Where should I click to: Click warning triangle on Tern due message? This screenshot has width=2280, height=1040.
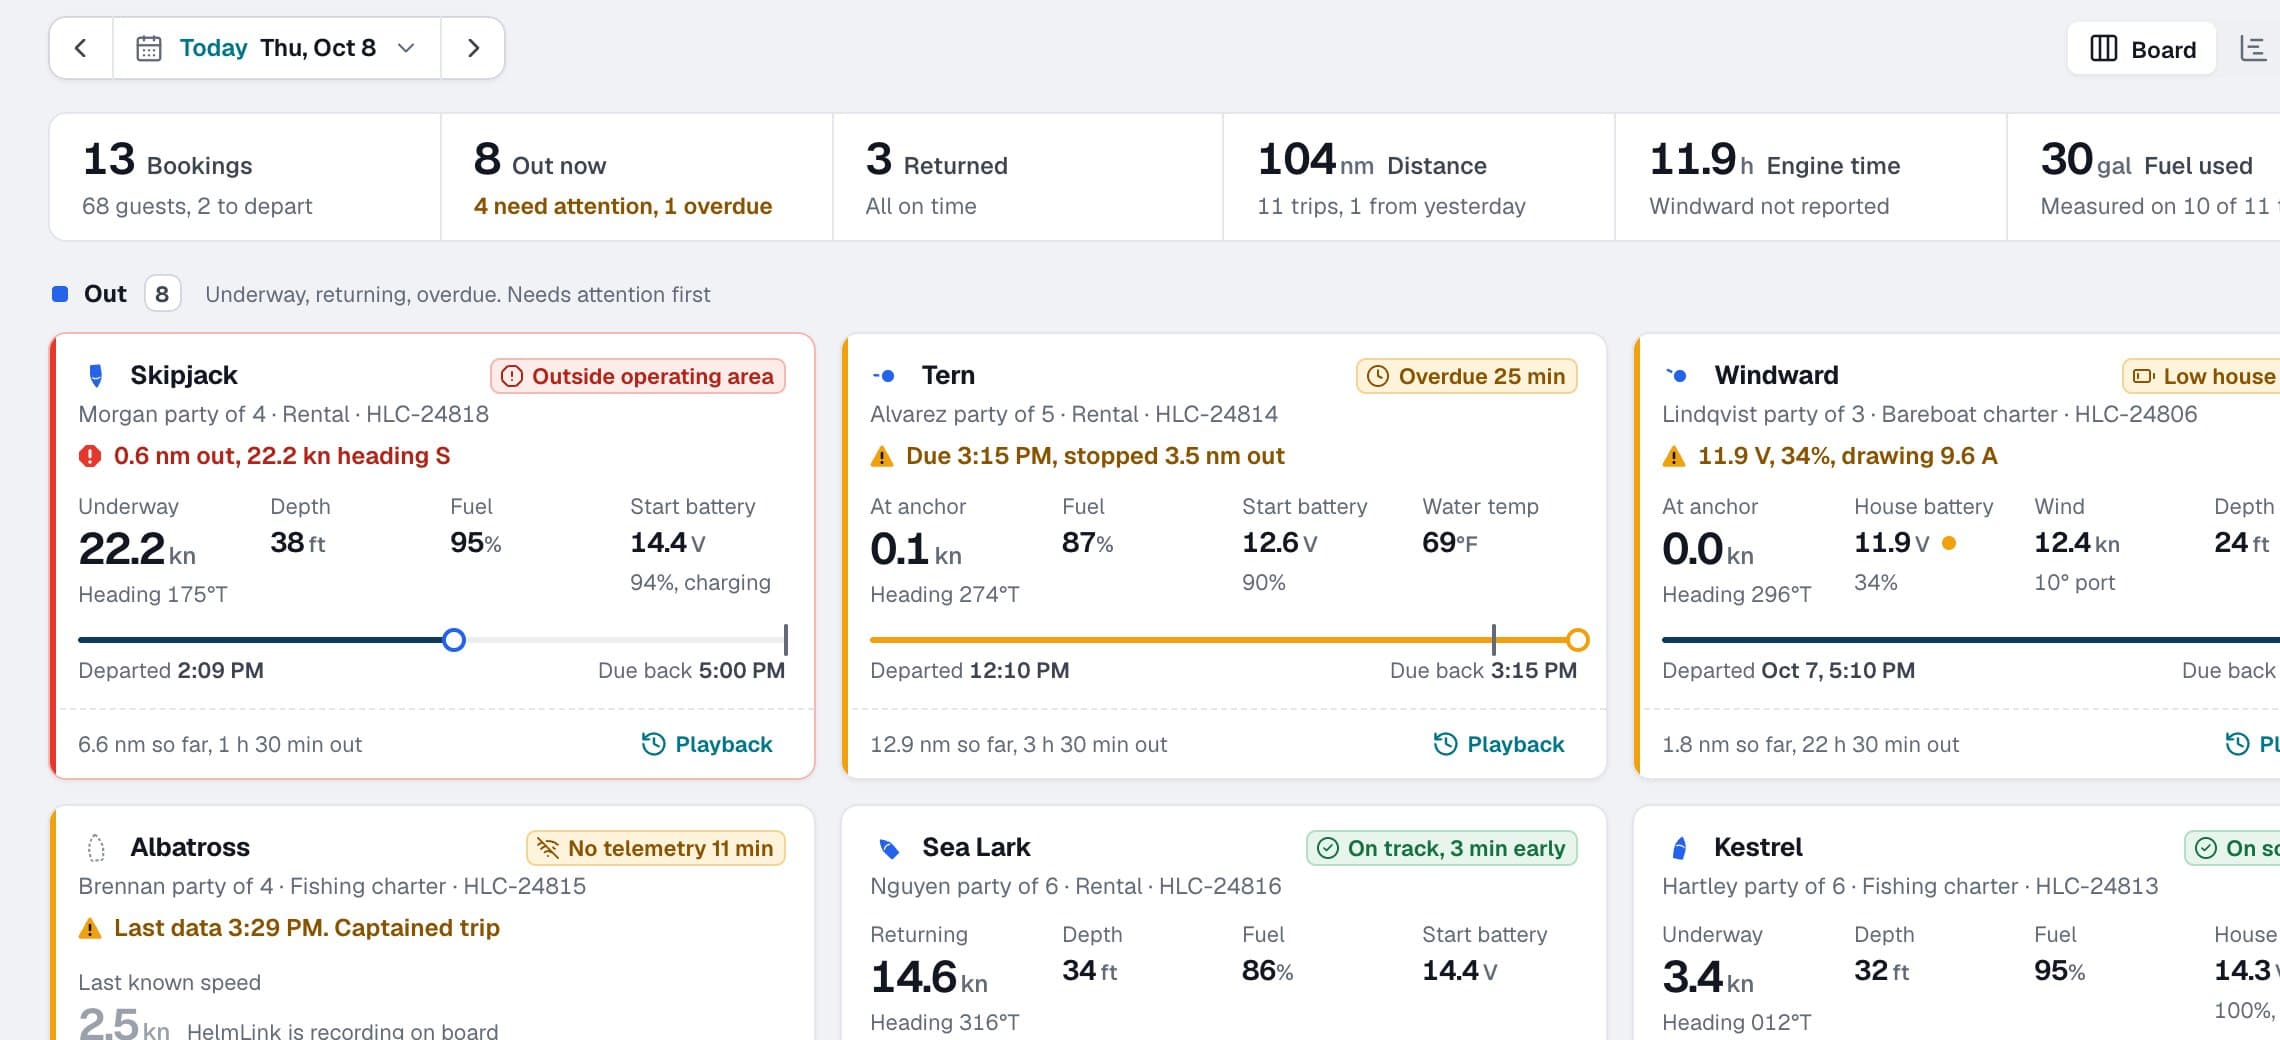(882, 456)
